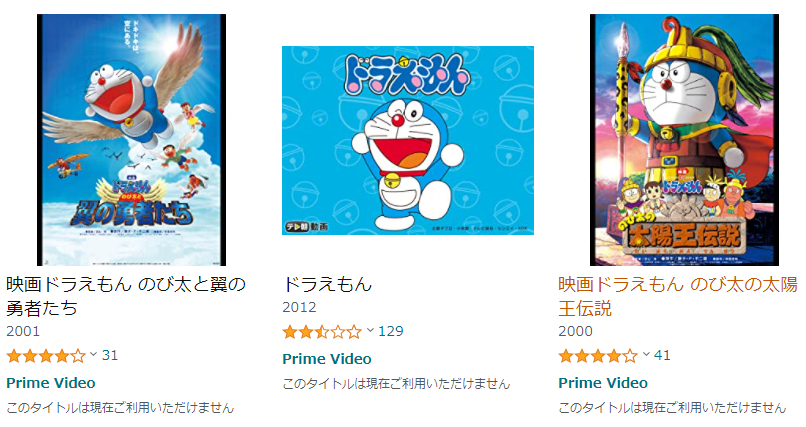Image resolution: width=806 pixels, height=427 pixels.
Task: Click Prime Video under ドラえもん 2012
Action: pyautogui.click(x=327, y=359)
